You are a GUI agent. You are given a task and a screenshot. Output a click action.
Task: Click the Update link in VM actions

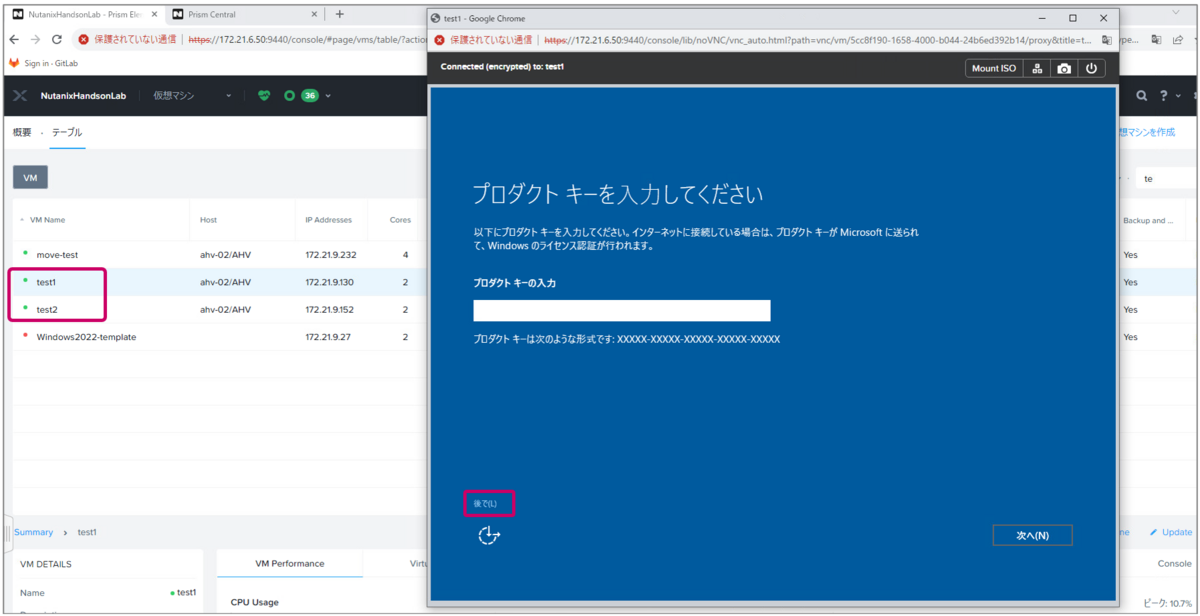(1171, 532)
